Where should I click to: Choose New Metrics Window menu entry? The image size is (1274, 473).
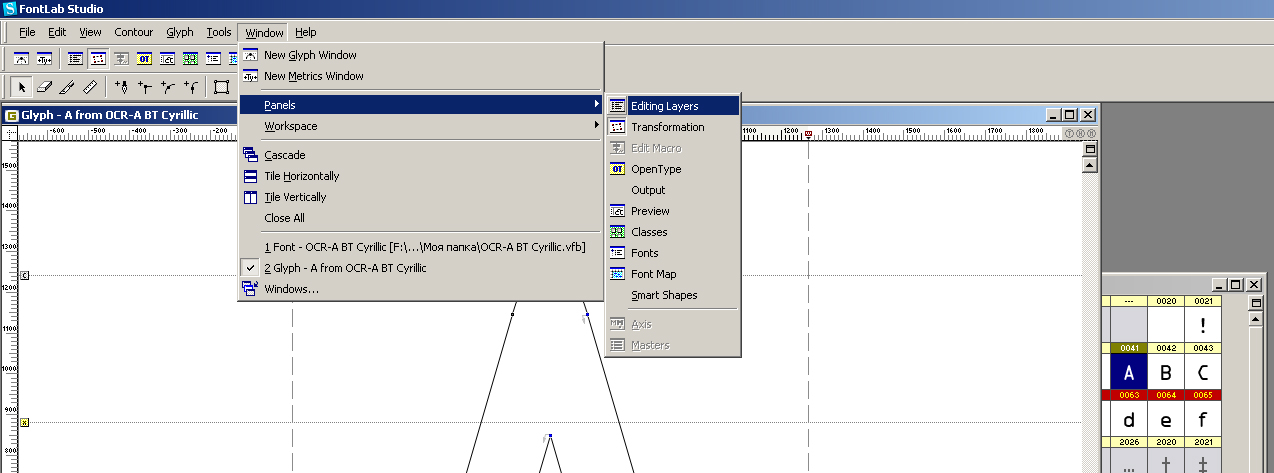click(x=421, y=76)
